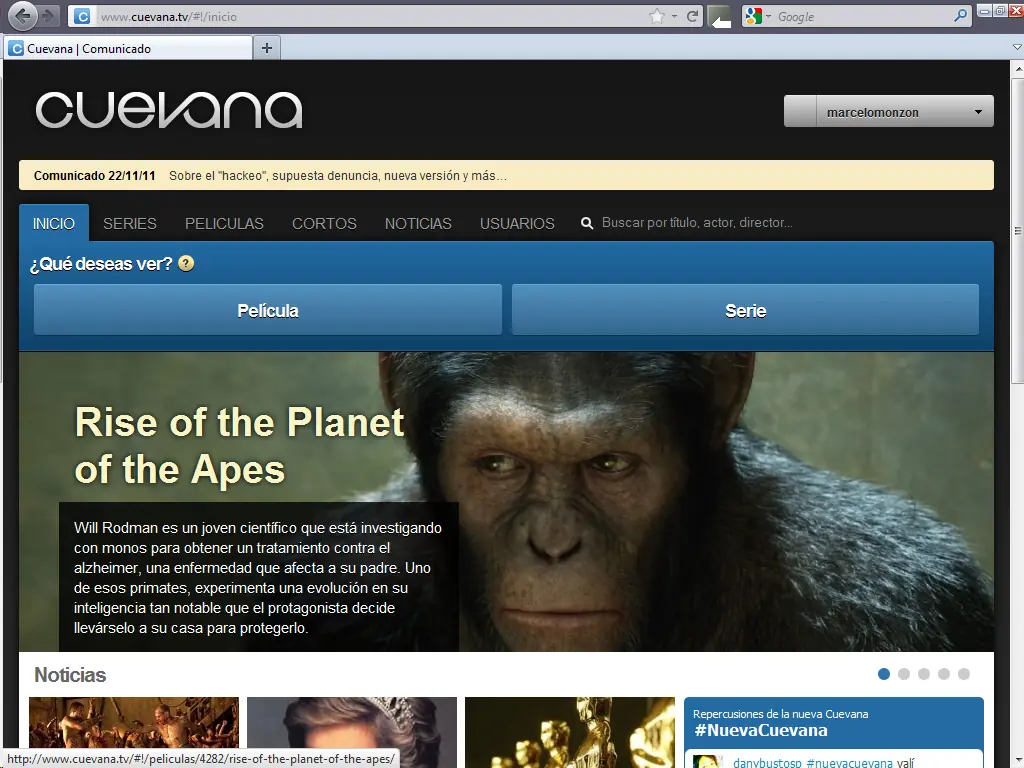Click the site search magnifier icon
This screenshot has width=1024, height=768.
click(x=587, y=223)
